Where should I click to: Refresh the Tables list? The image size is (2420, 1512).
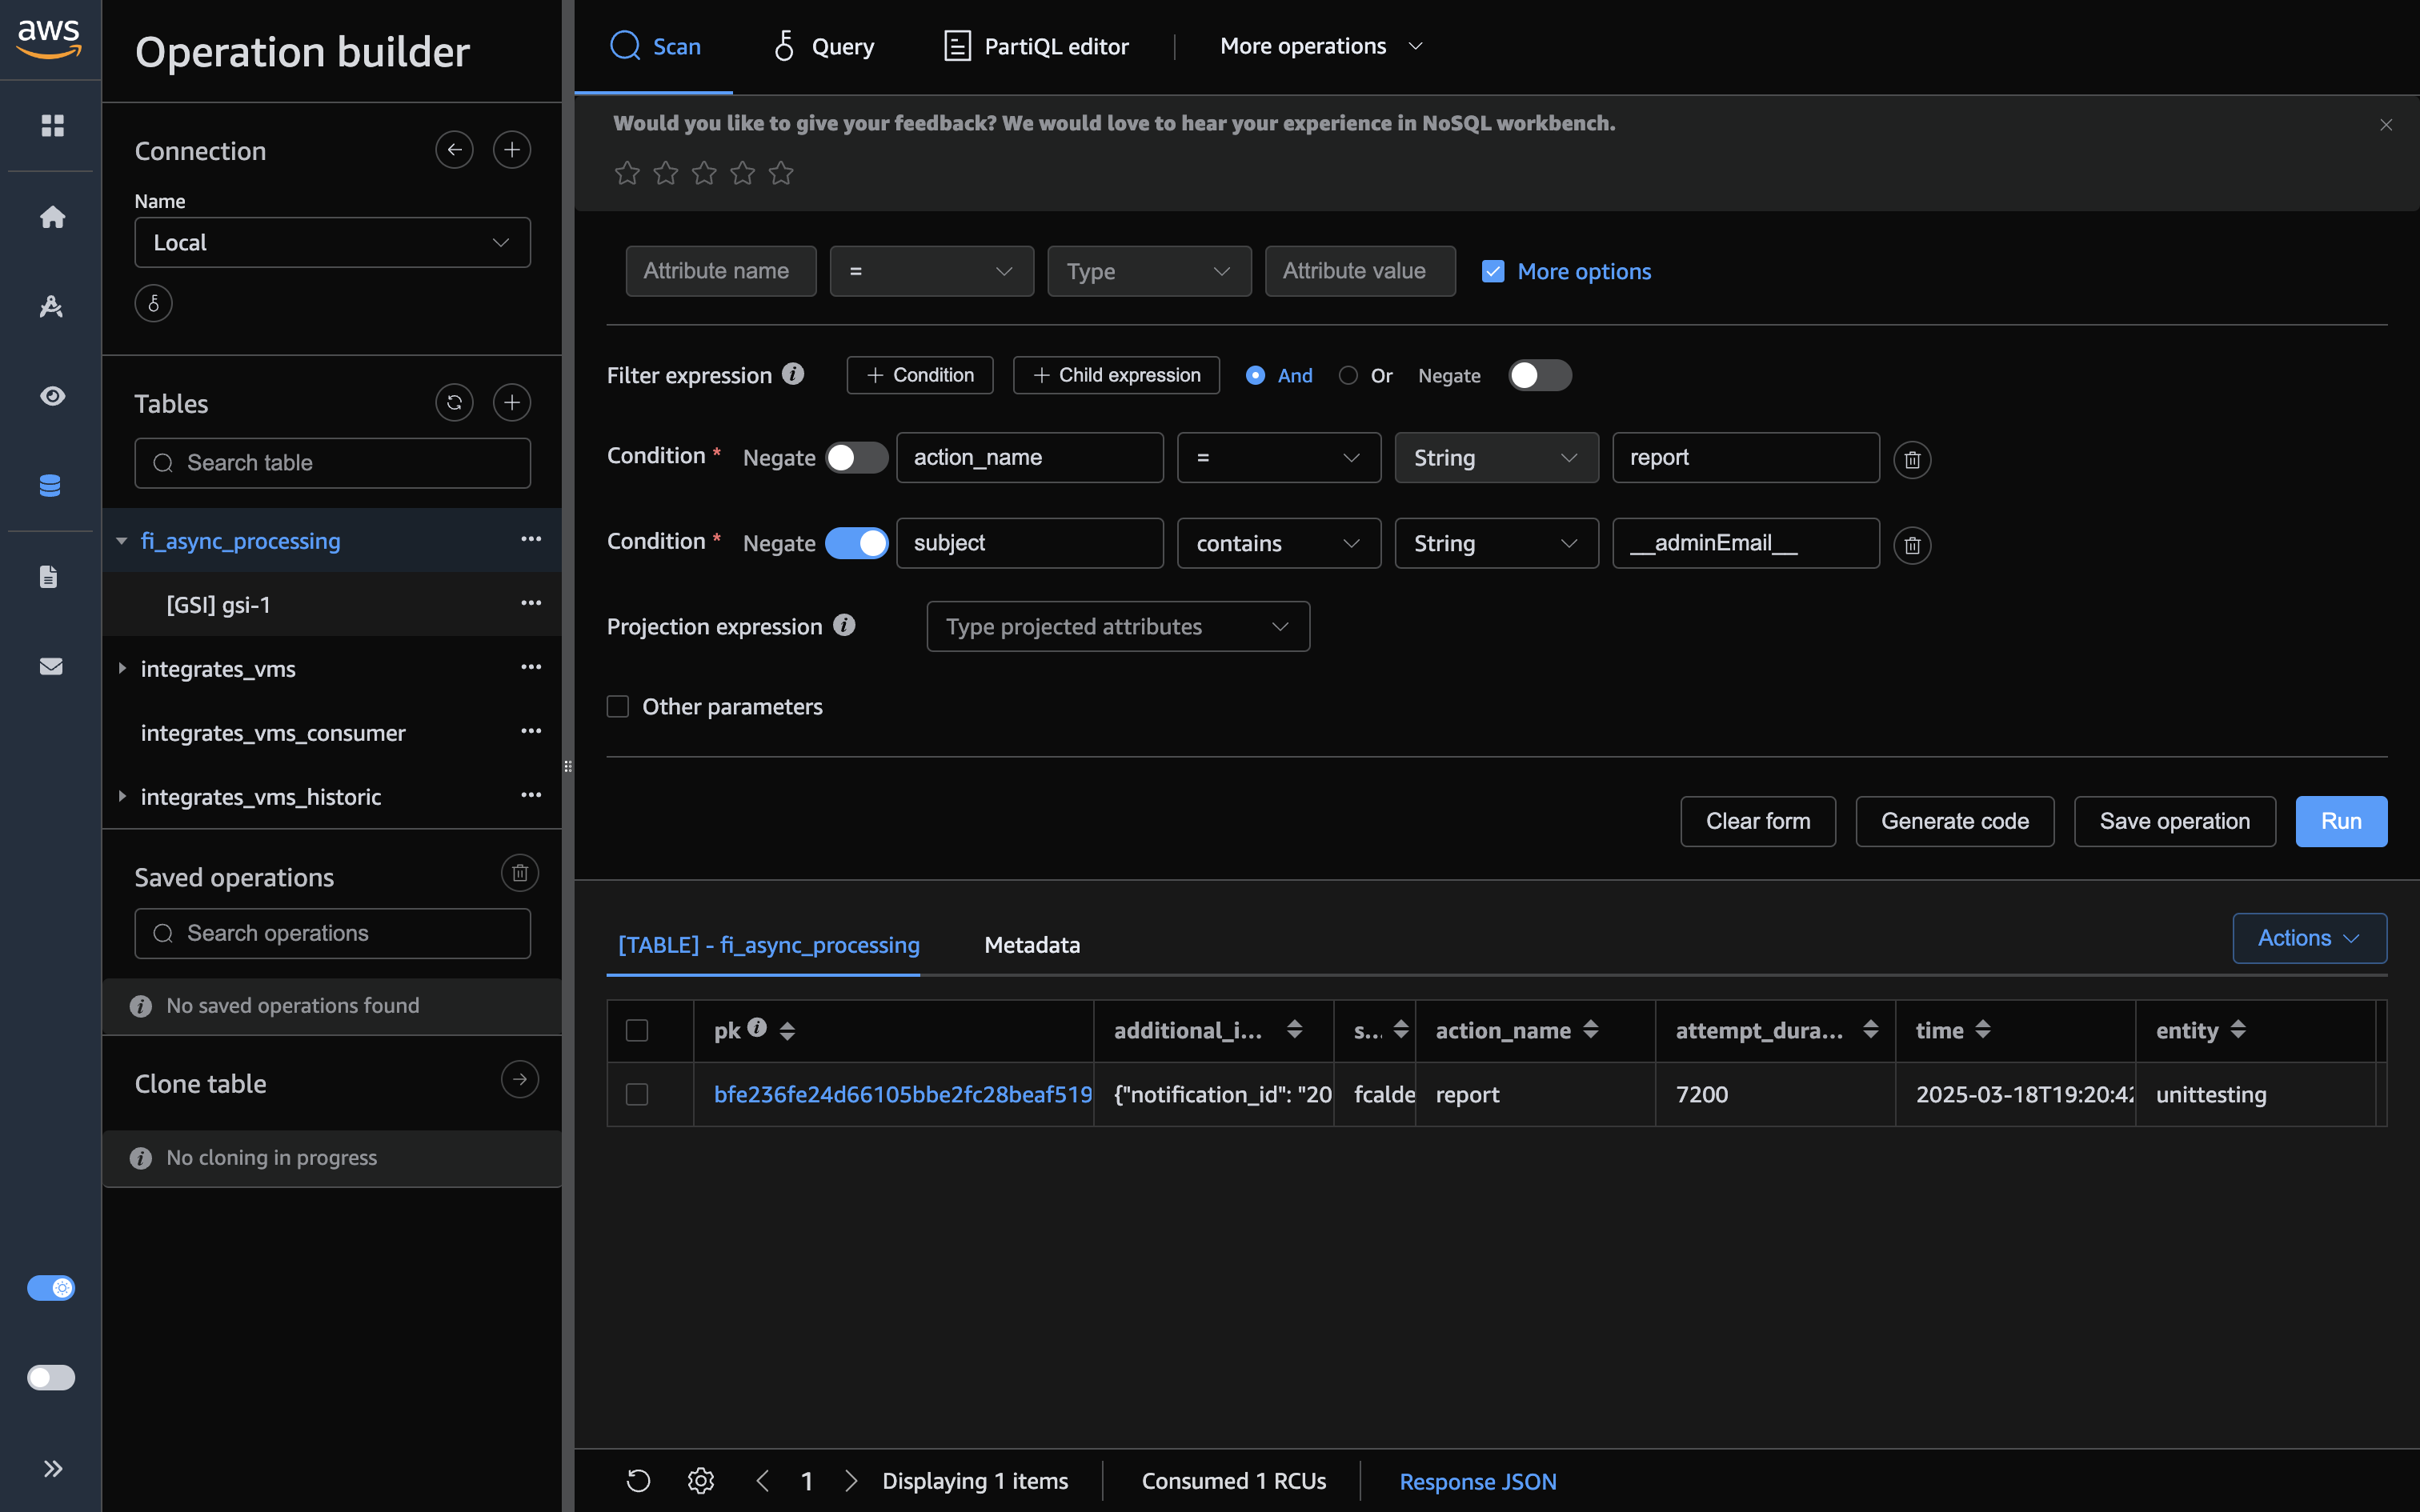pyautogui.click(x=454, y=403)
